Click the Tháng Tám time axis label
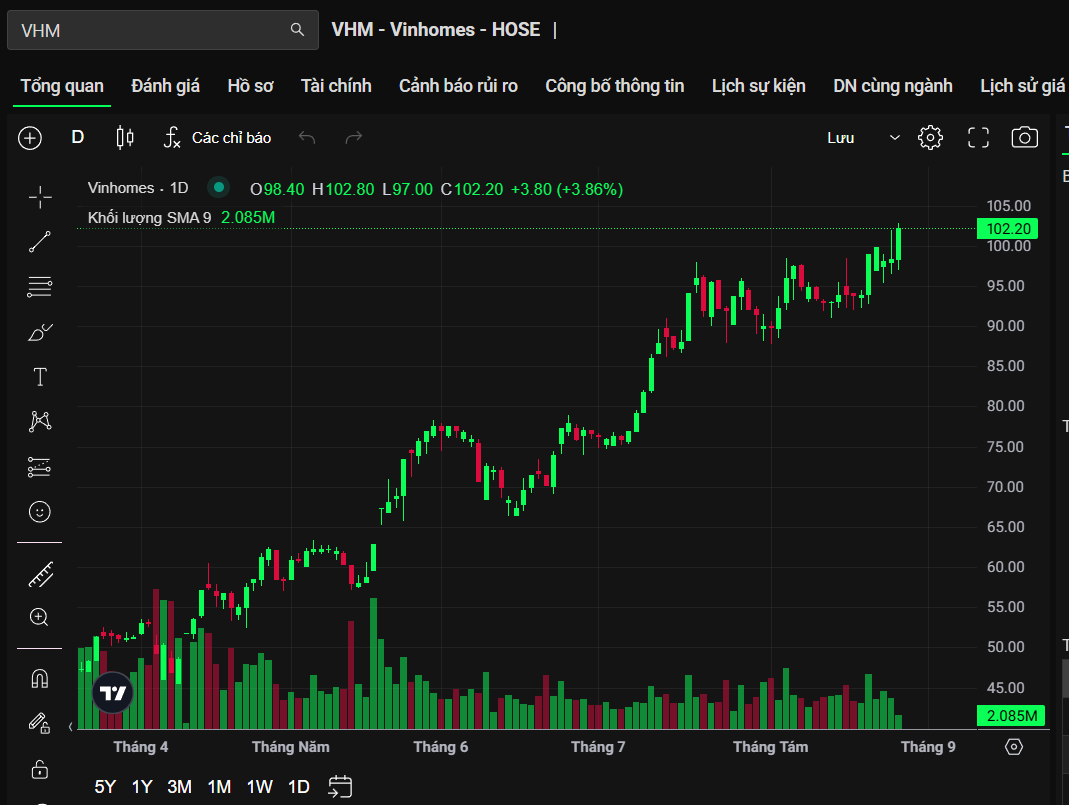Screen dimensions: 1069x805 point(770,747)
